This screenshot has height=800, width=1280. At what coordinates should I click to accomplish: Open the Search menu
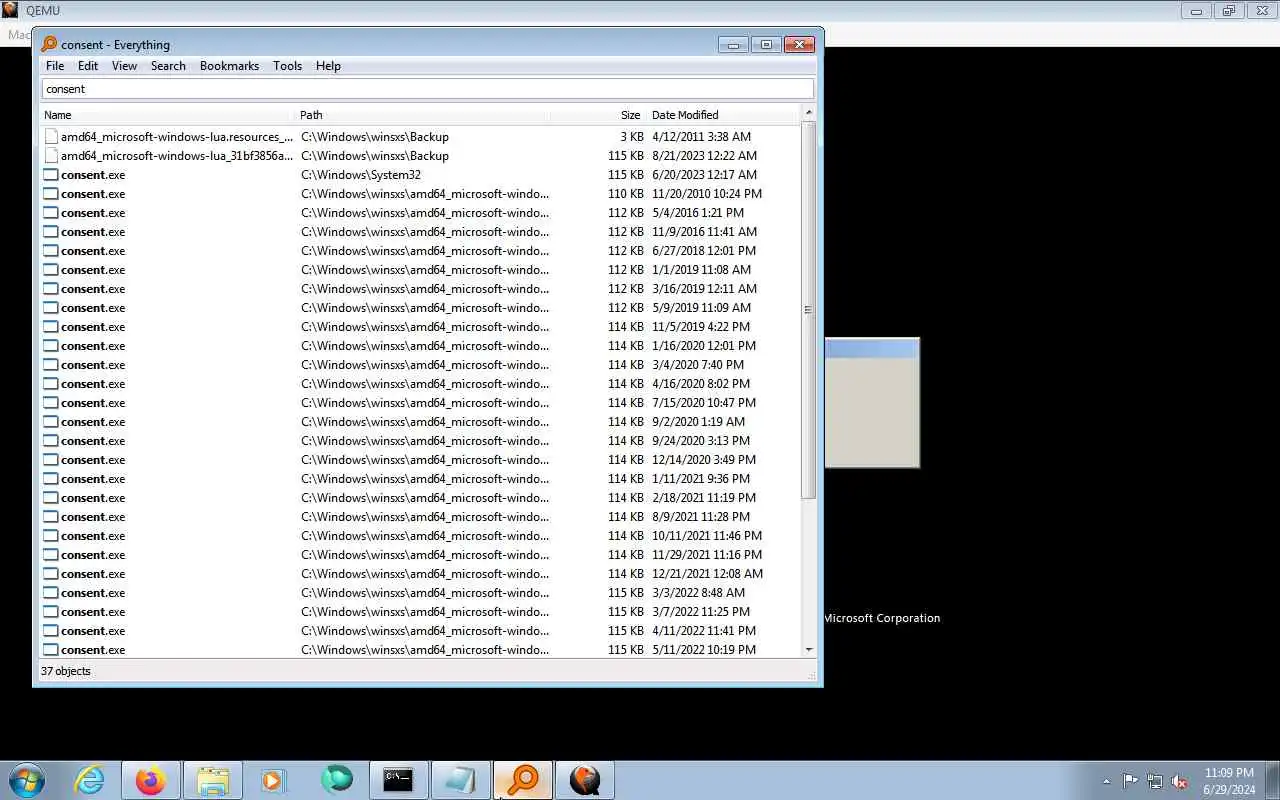tap(168, 66)
